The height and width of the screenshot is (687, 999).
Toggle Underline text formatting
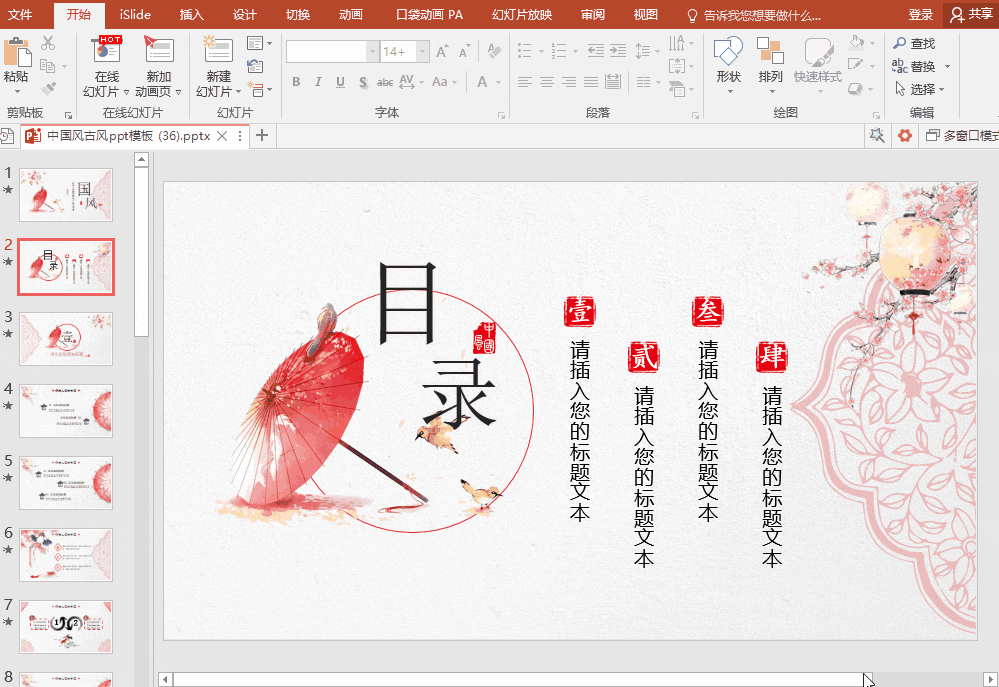pos(340,82)
